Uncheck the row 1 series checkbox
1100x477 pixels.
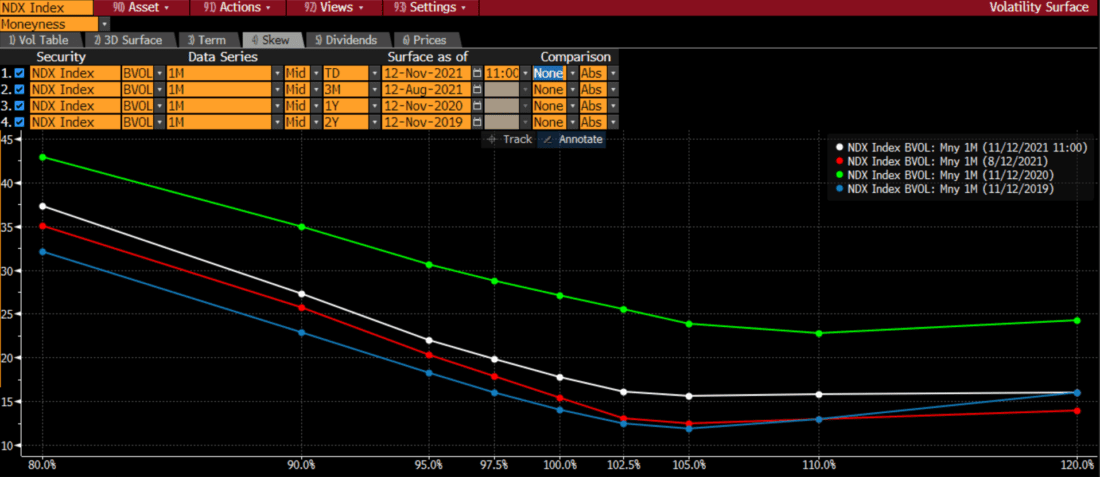click(x=20, y=73)
